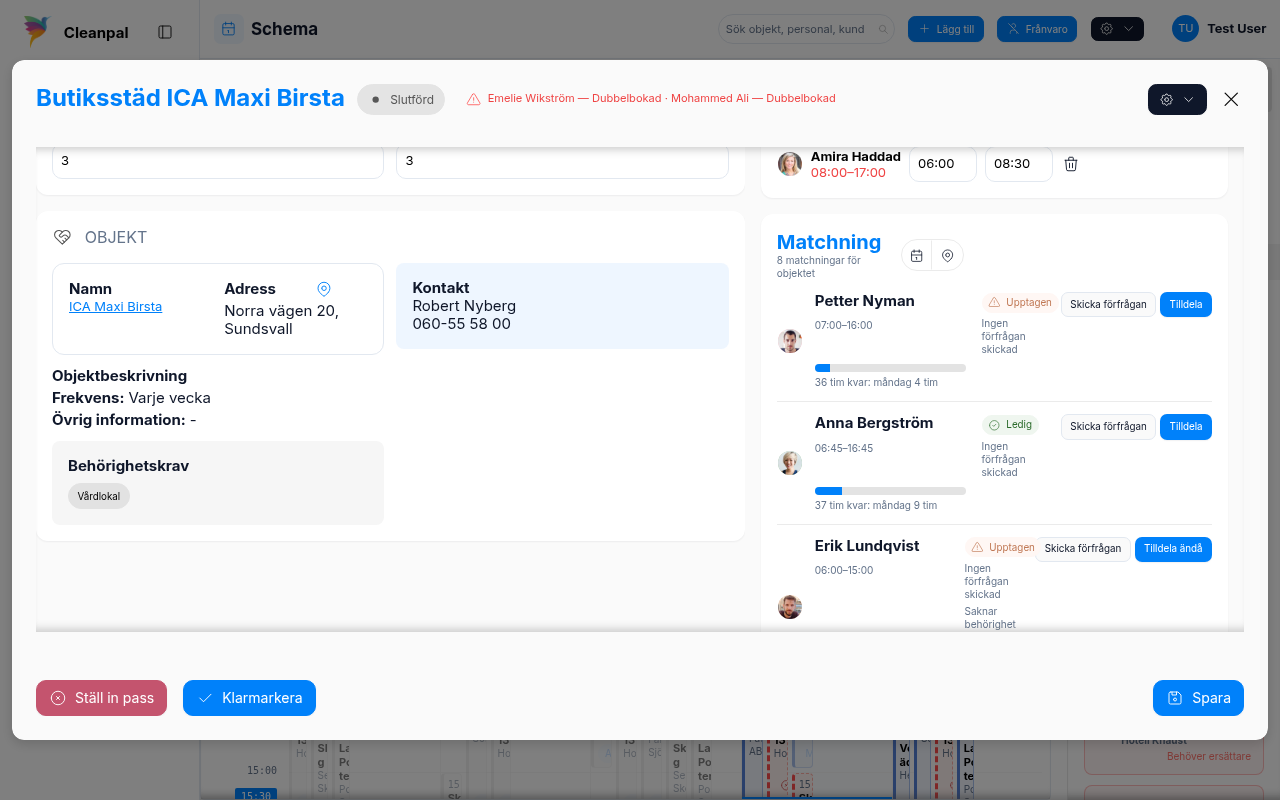
Task: Switch matching to calendar view icon
Action: click(x=916, y=255)
